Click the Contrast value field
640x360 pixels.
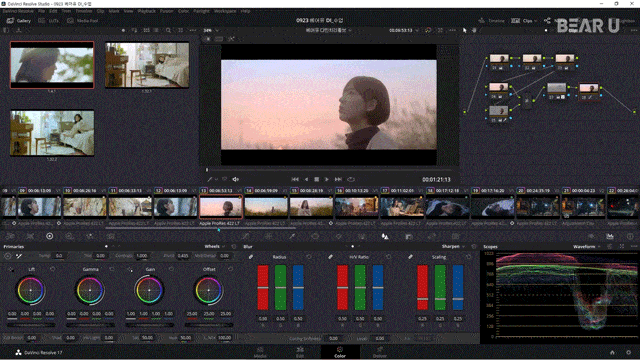pyautogui.click(x=142, y=256)
